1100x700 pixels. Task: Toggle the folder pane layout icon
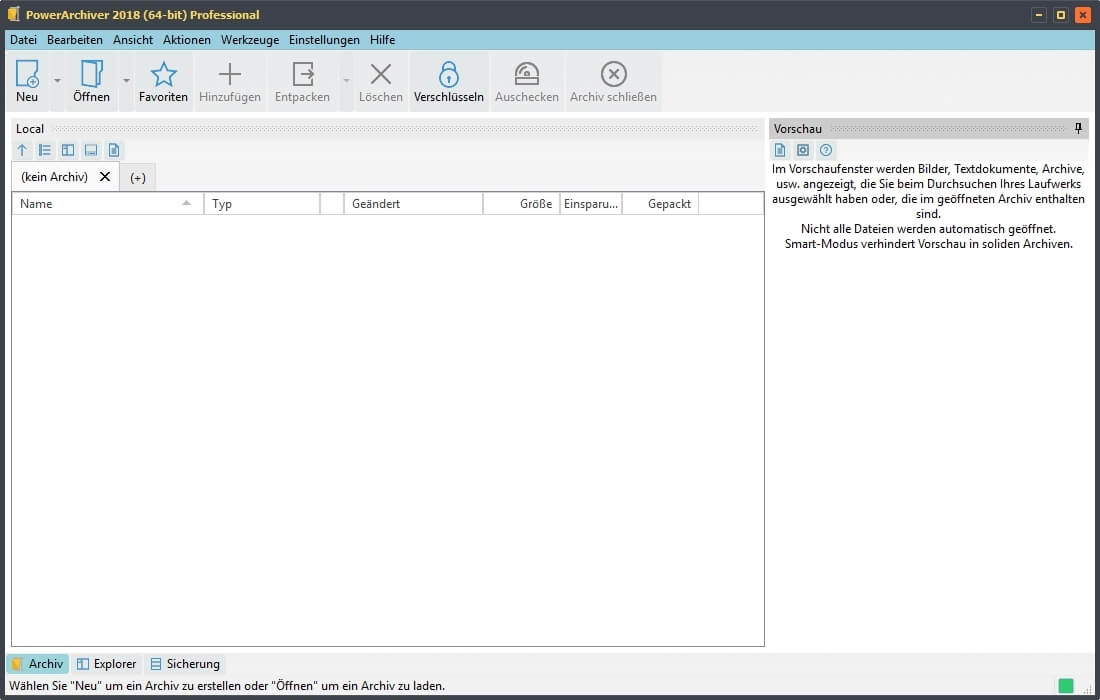[68, 150]
